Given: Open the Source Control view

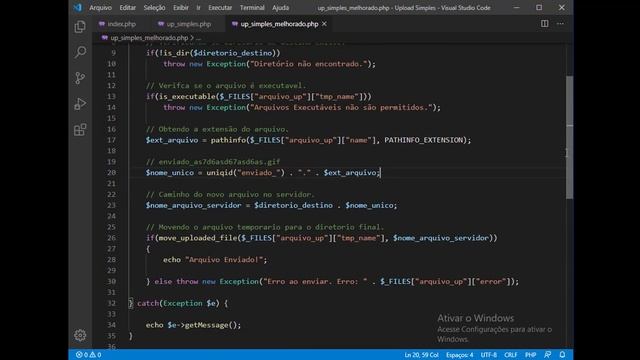Looking at the screenshot, I should 80,78.
